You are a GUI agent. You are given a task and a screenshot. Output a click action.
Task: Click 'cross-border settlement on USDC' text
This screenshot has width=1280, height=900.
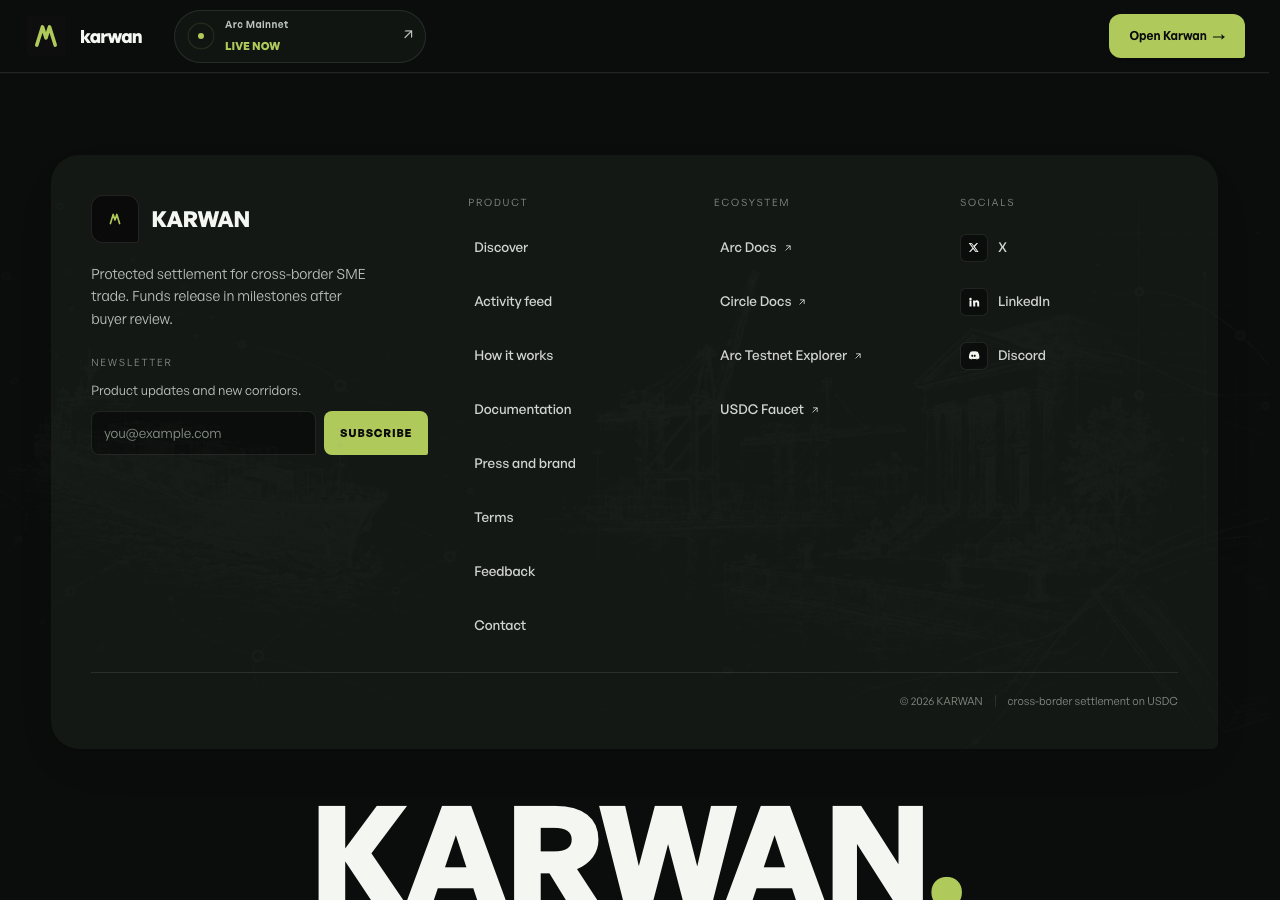tap(1092, 702)
